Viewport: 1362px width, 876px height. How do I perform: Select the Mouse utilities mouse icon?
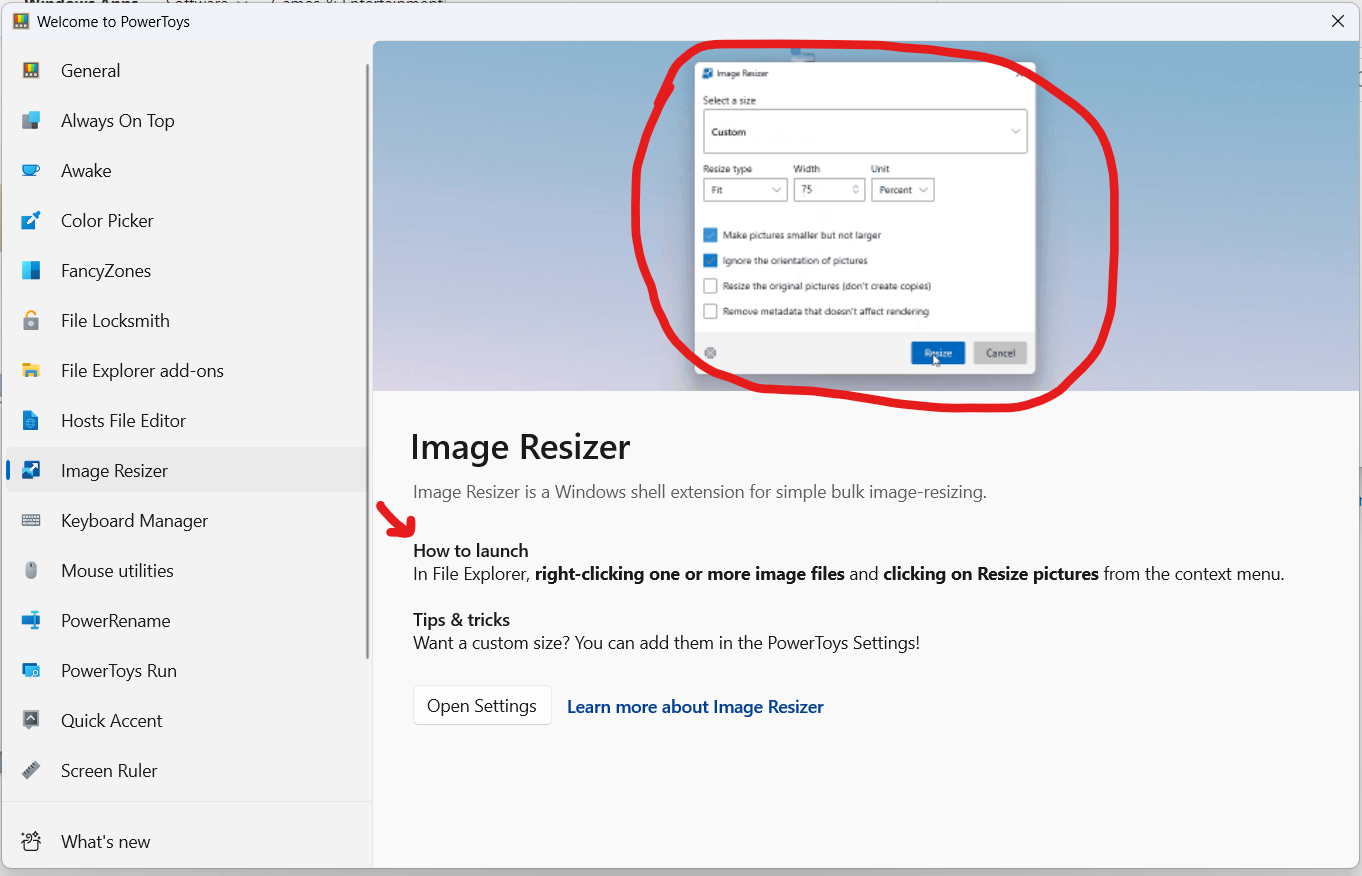click(x=31, y=571)
